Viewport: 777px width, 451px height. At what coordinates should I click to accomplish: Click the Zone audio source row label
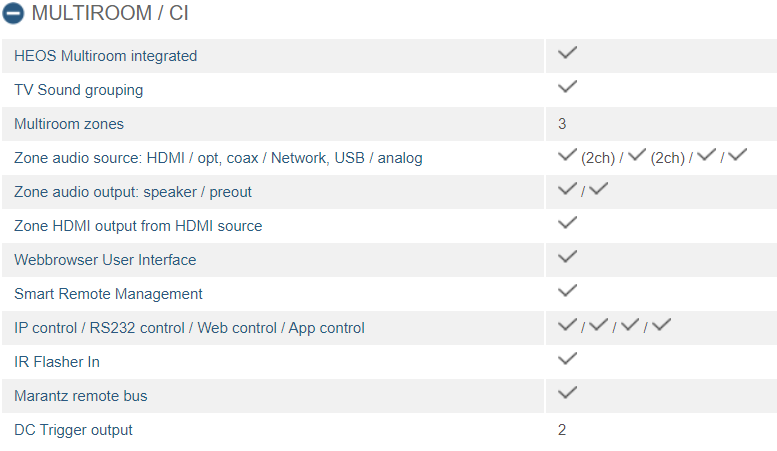pyautogui.click(x=218, y=158)
